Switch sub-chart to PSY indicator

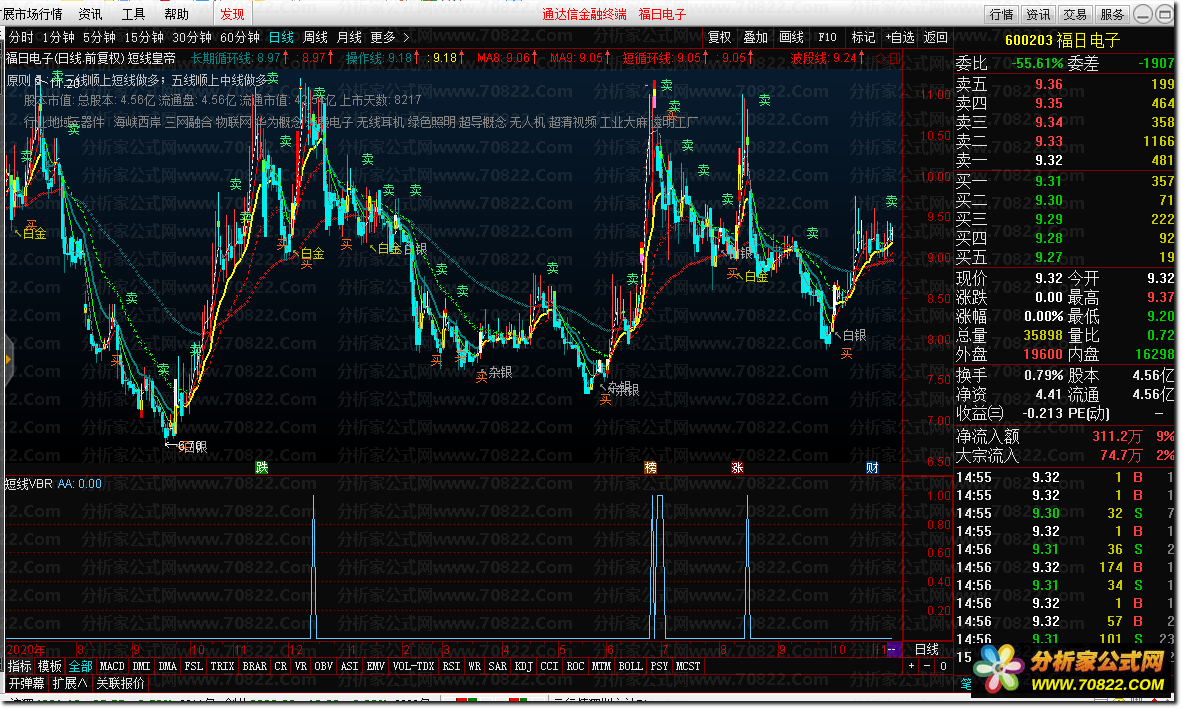[x=659, y=666]
